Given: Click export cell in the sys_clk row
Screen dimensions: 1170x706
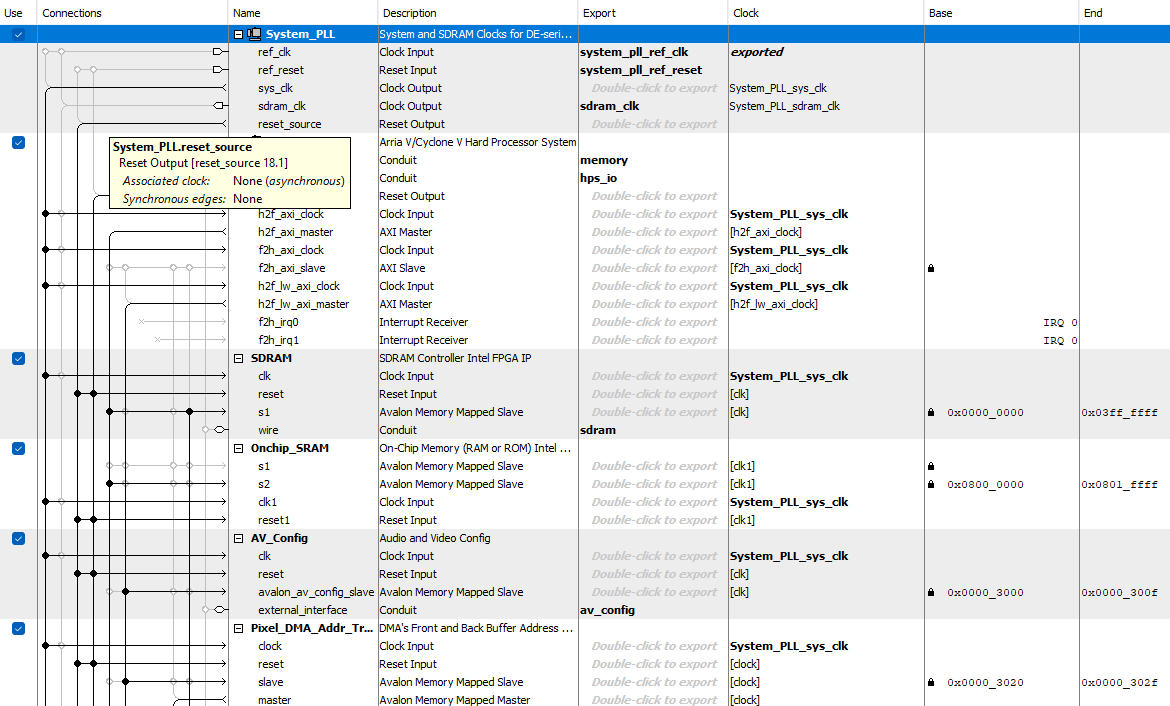Looking at the screenshot, I should coord(654,88).
